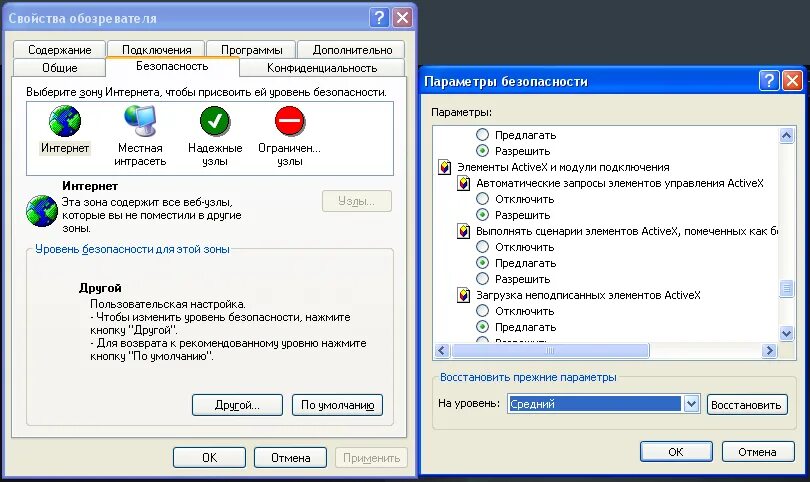Click the Узлы... button
810x482 pixels.
point(356,201)
